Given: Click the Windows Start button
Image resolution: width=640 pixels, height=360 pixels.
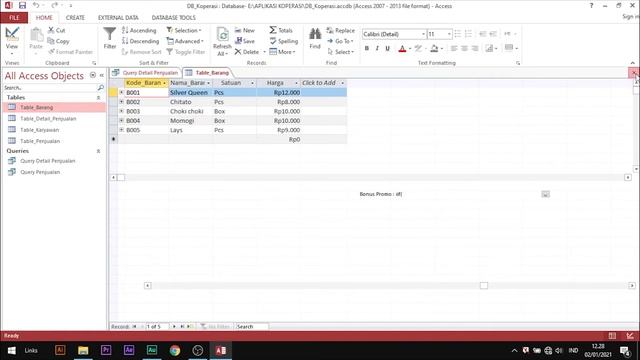Looking at the screenshot, I should 11,350.
